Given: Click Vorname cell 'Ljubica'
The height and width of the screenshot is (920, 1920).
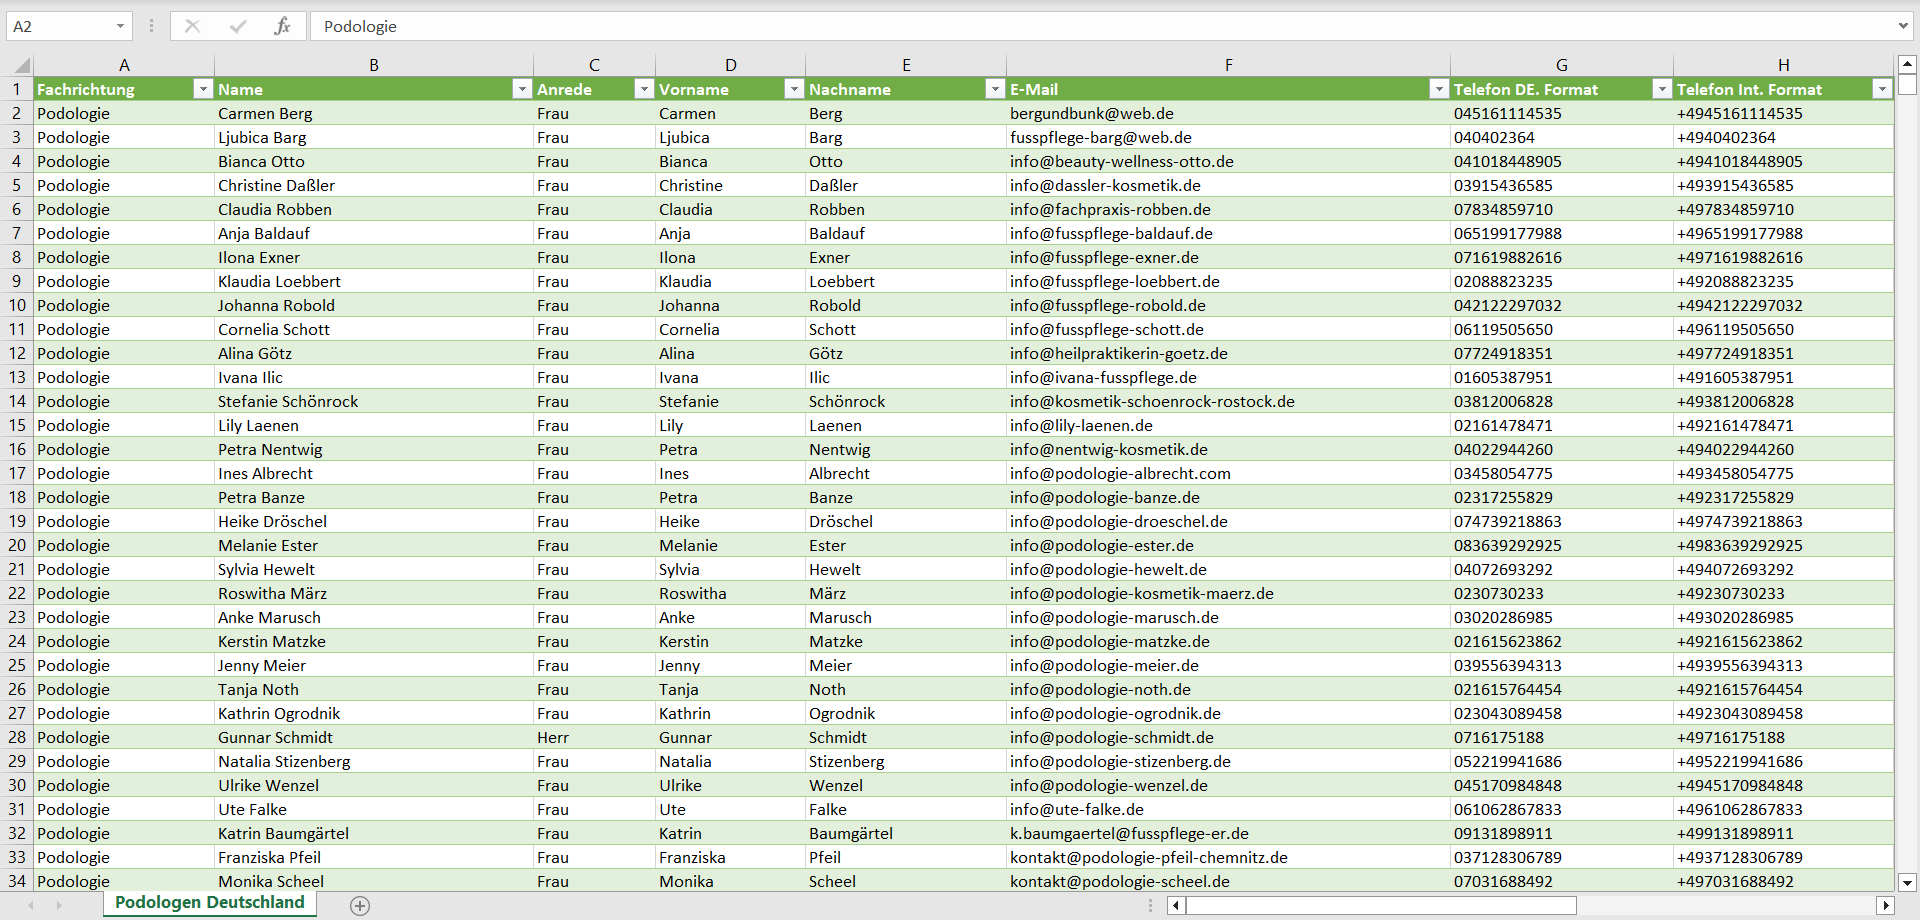Looking at the screenshot, I should [730, 137].
